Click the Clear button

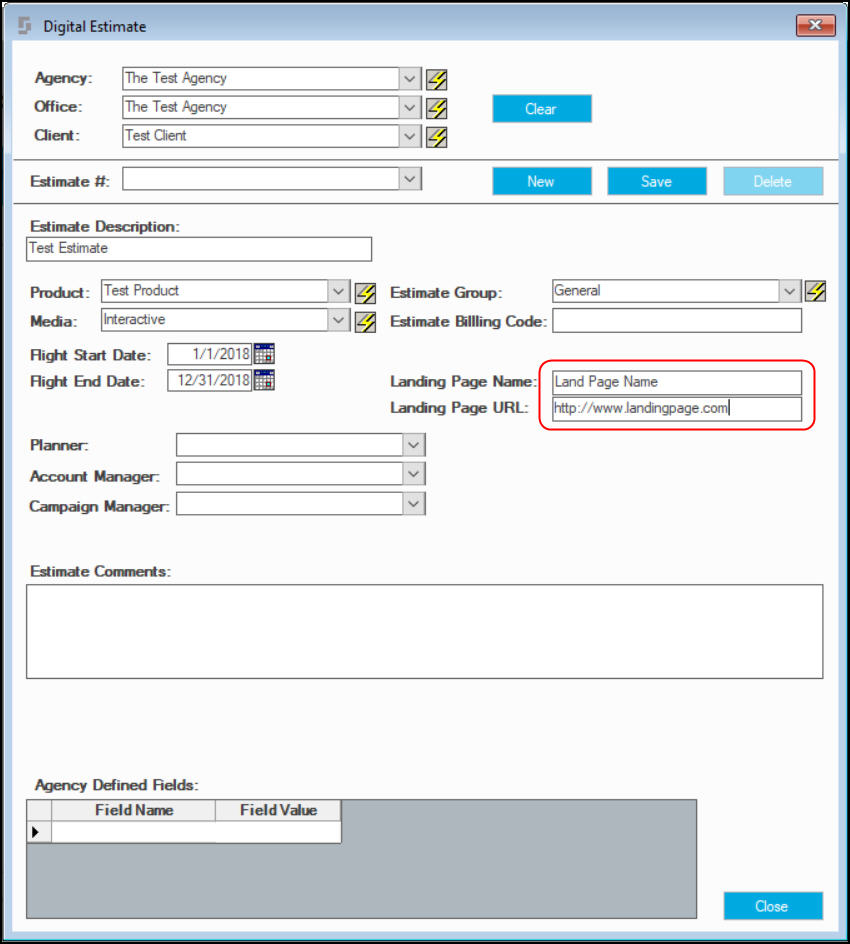coord(542,109)
